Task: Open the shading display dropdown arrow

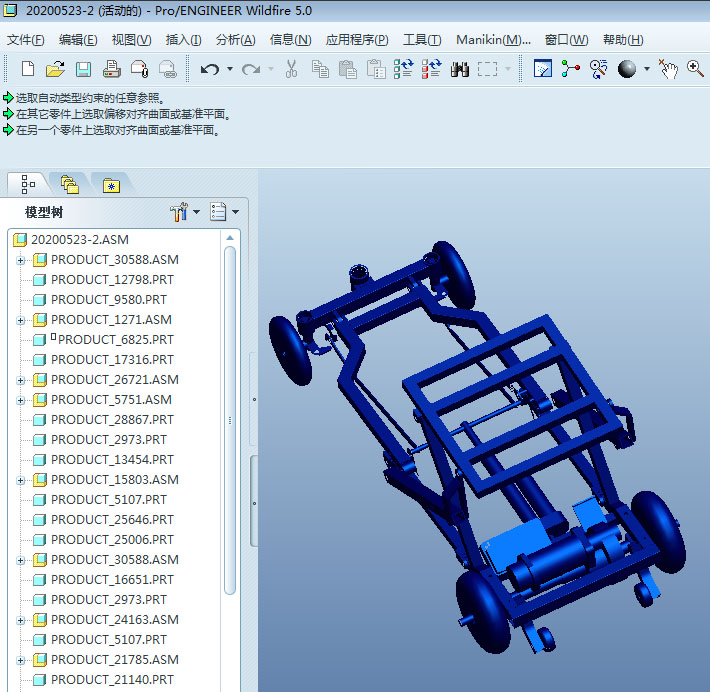Action: (x=647, y=69)
